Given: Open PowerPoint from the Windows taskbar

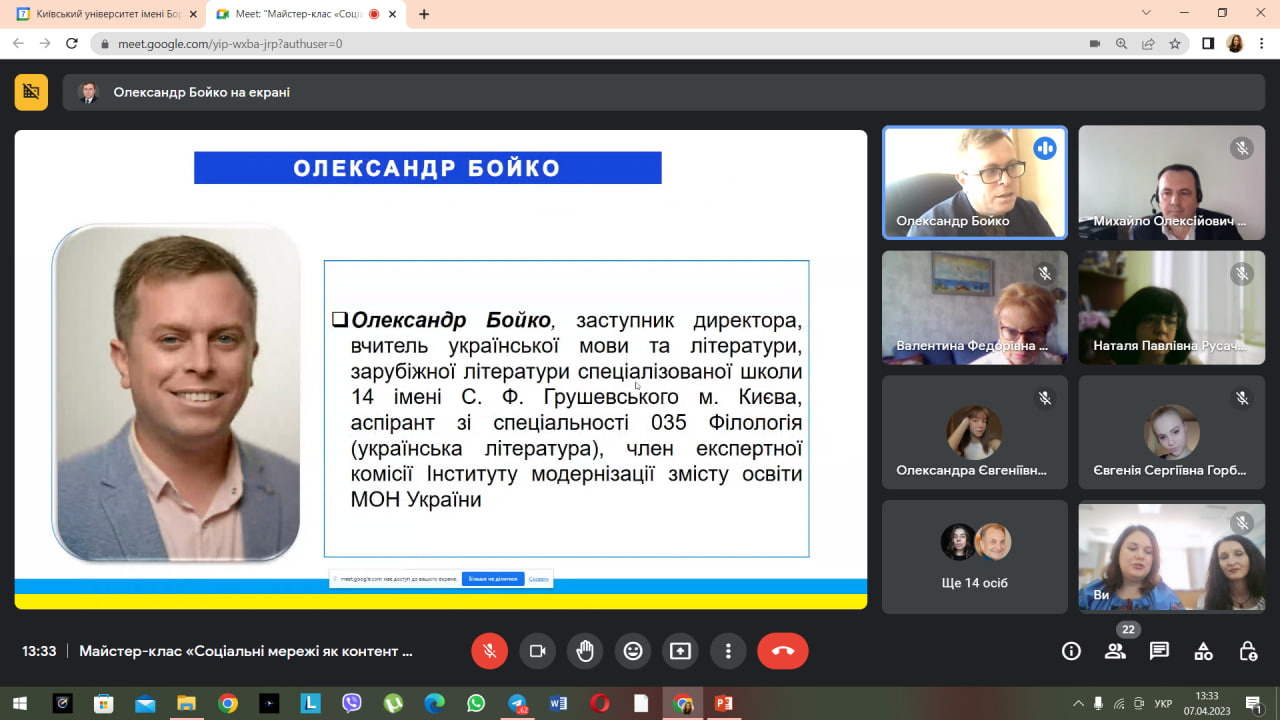Looking at the screenshot, I should coord(723,704).
